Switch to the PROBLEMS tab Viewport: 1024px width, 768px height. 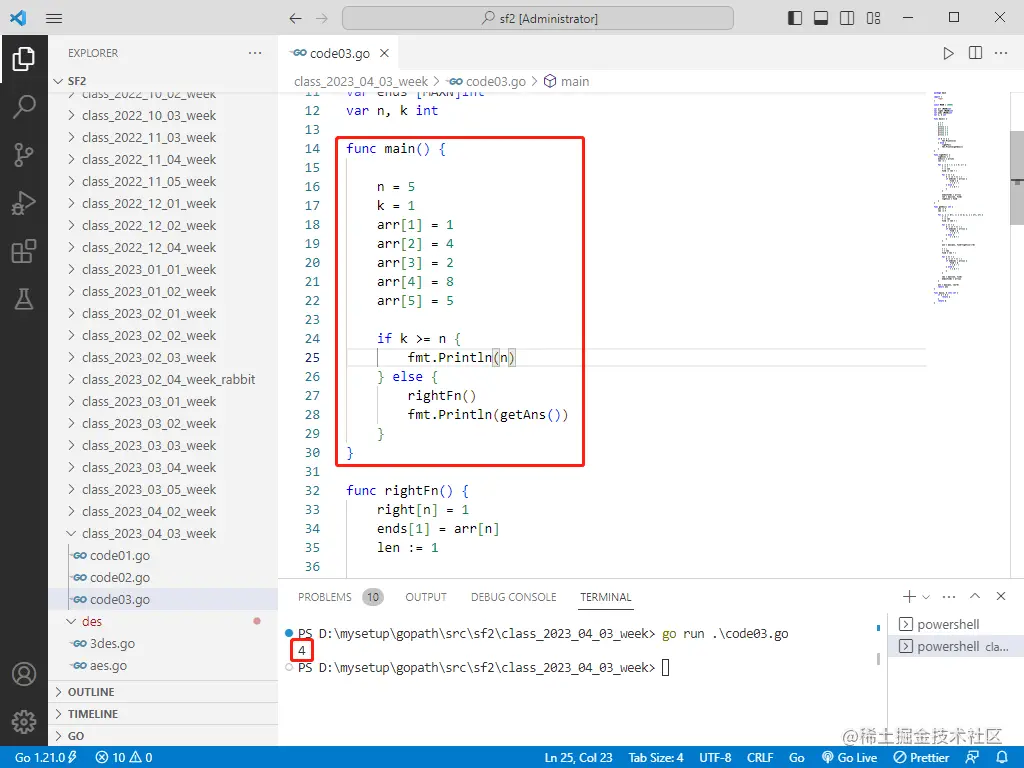pos(325,597)
